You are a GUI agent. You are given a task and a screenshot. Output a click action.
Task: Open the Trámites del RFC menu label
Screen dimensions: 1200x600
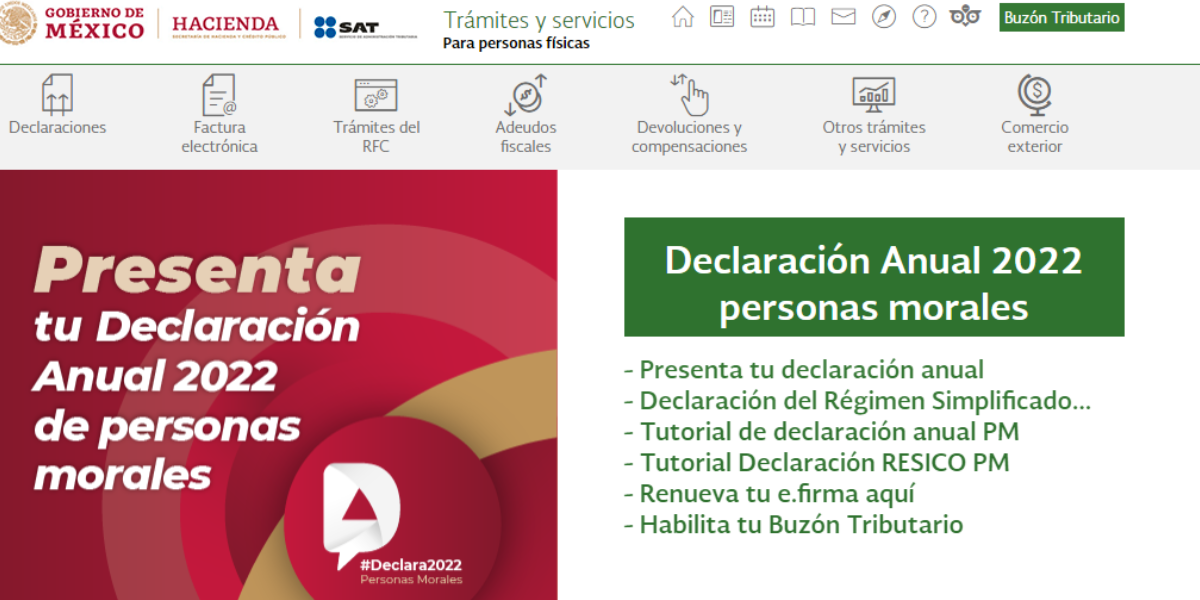pyautogui.click(x=376, y=137)
